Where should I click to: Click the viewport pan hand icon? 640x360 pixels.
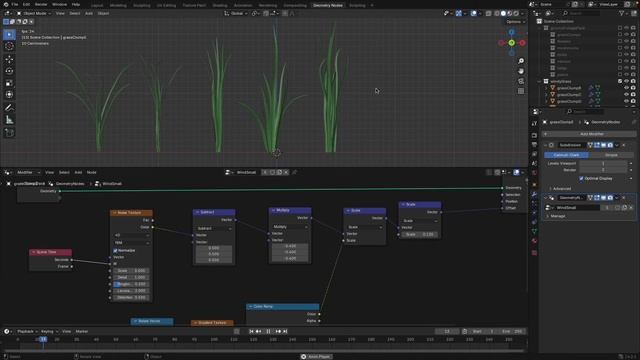[x=521, y=71]
